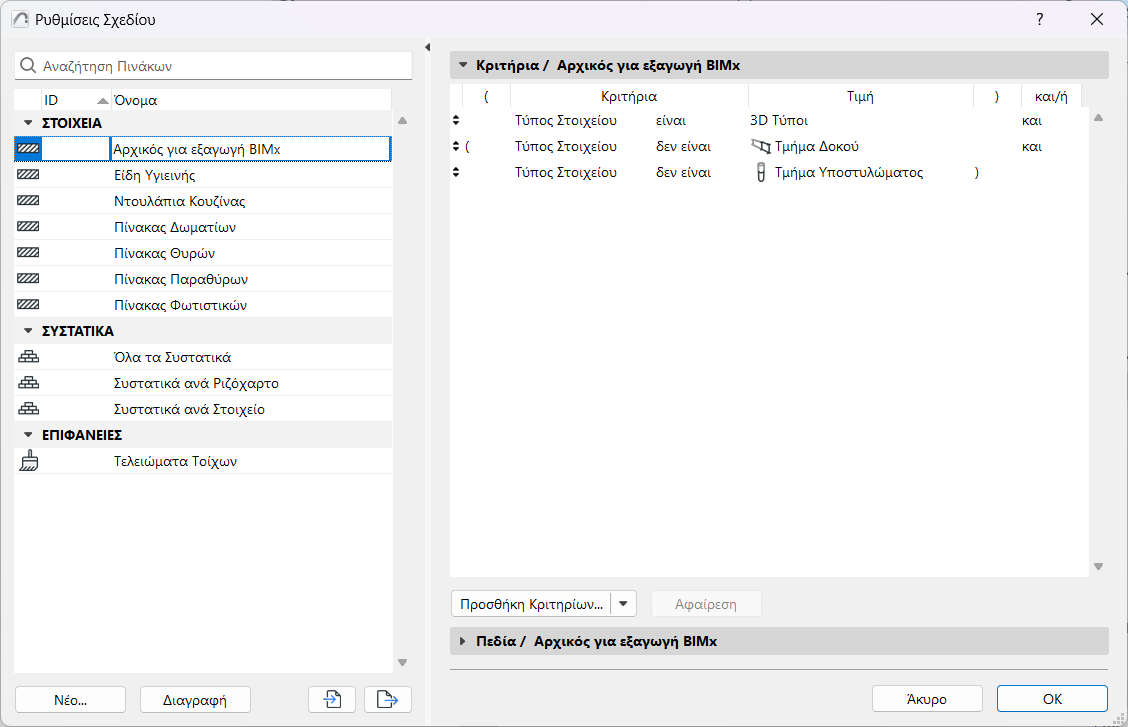Click the paintbrush icon beside Τελειώματα Τοίχων
The width and height of the screenshot is (1128, 727).
[x=29, y=460]
